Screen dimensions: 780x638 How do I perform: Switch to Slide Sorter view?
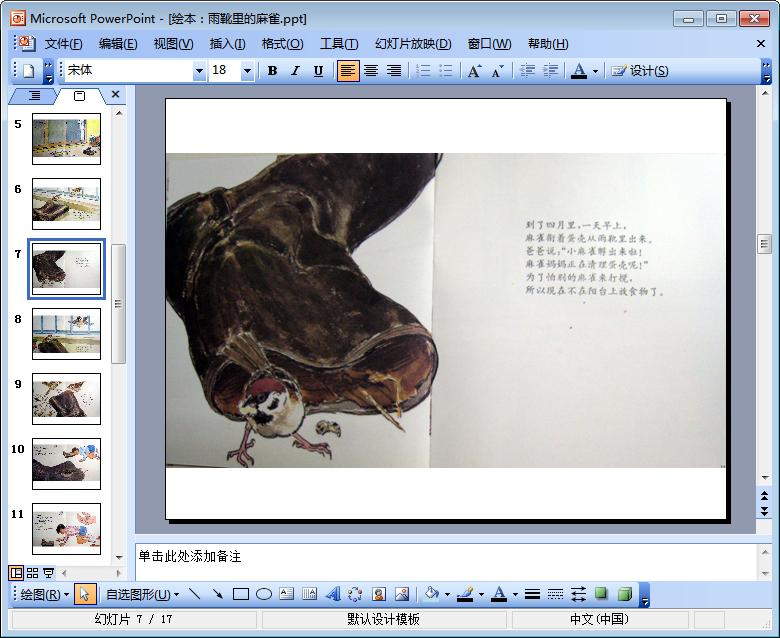[32, 573]
